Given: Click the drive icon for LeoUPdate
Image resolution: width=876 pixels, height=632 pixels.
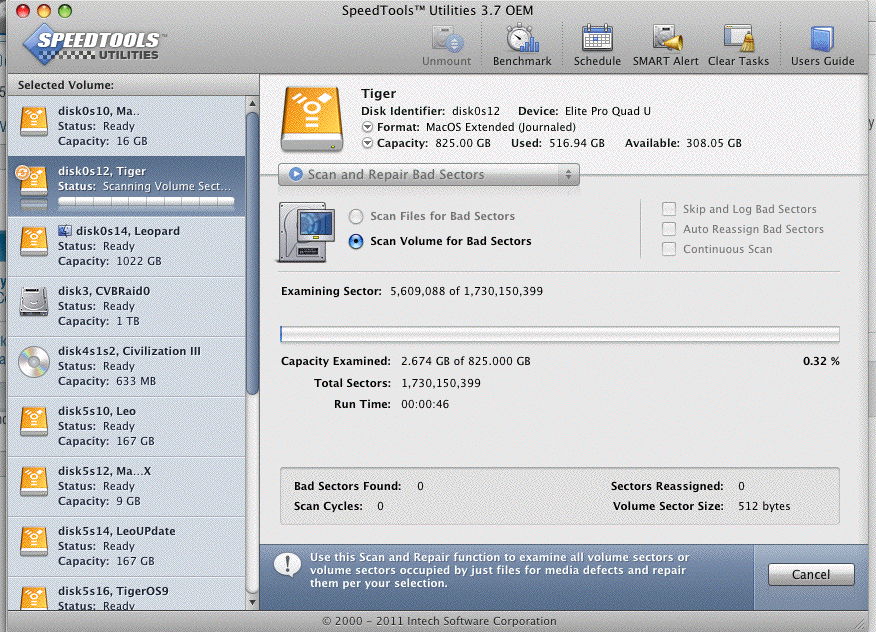Looking at the screenshot, I should click(x=34, y=541).
